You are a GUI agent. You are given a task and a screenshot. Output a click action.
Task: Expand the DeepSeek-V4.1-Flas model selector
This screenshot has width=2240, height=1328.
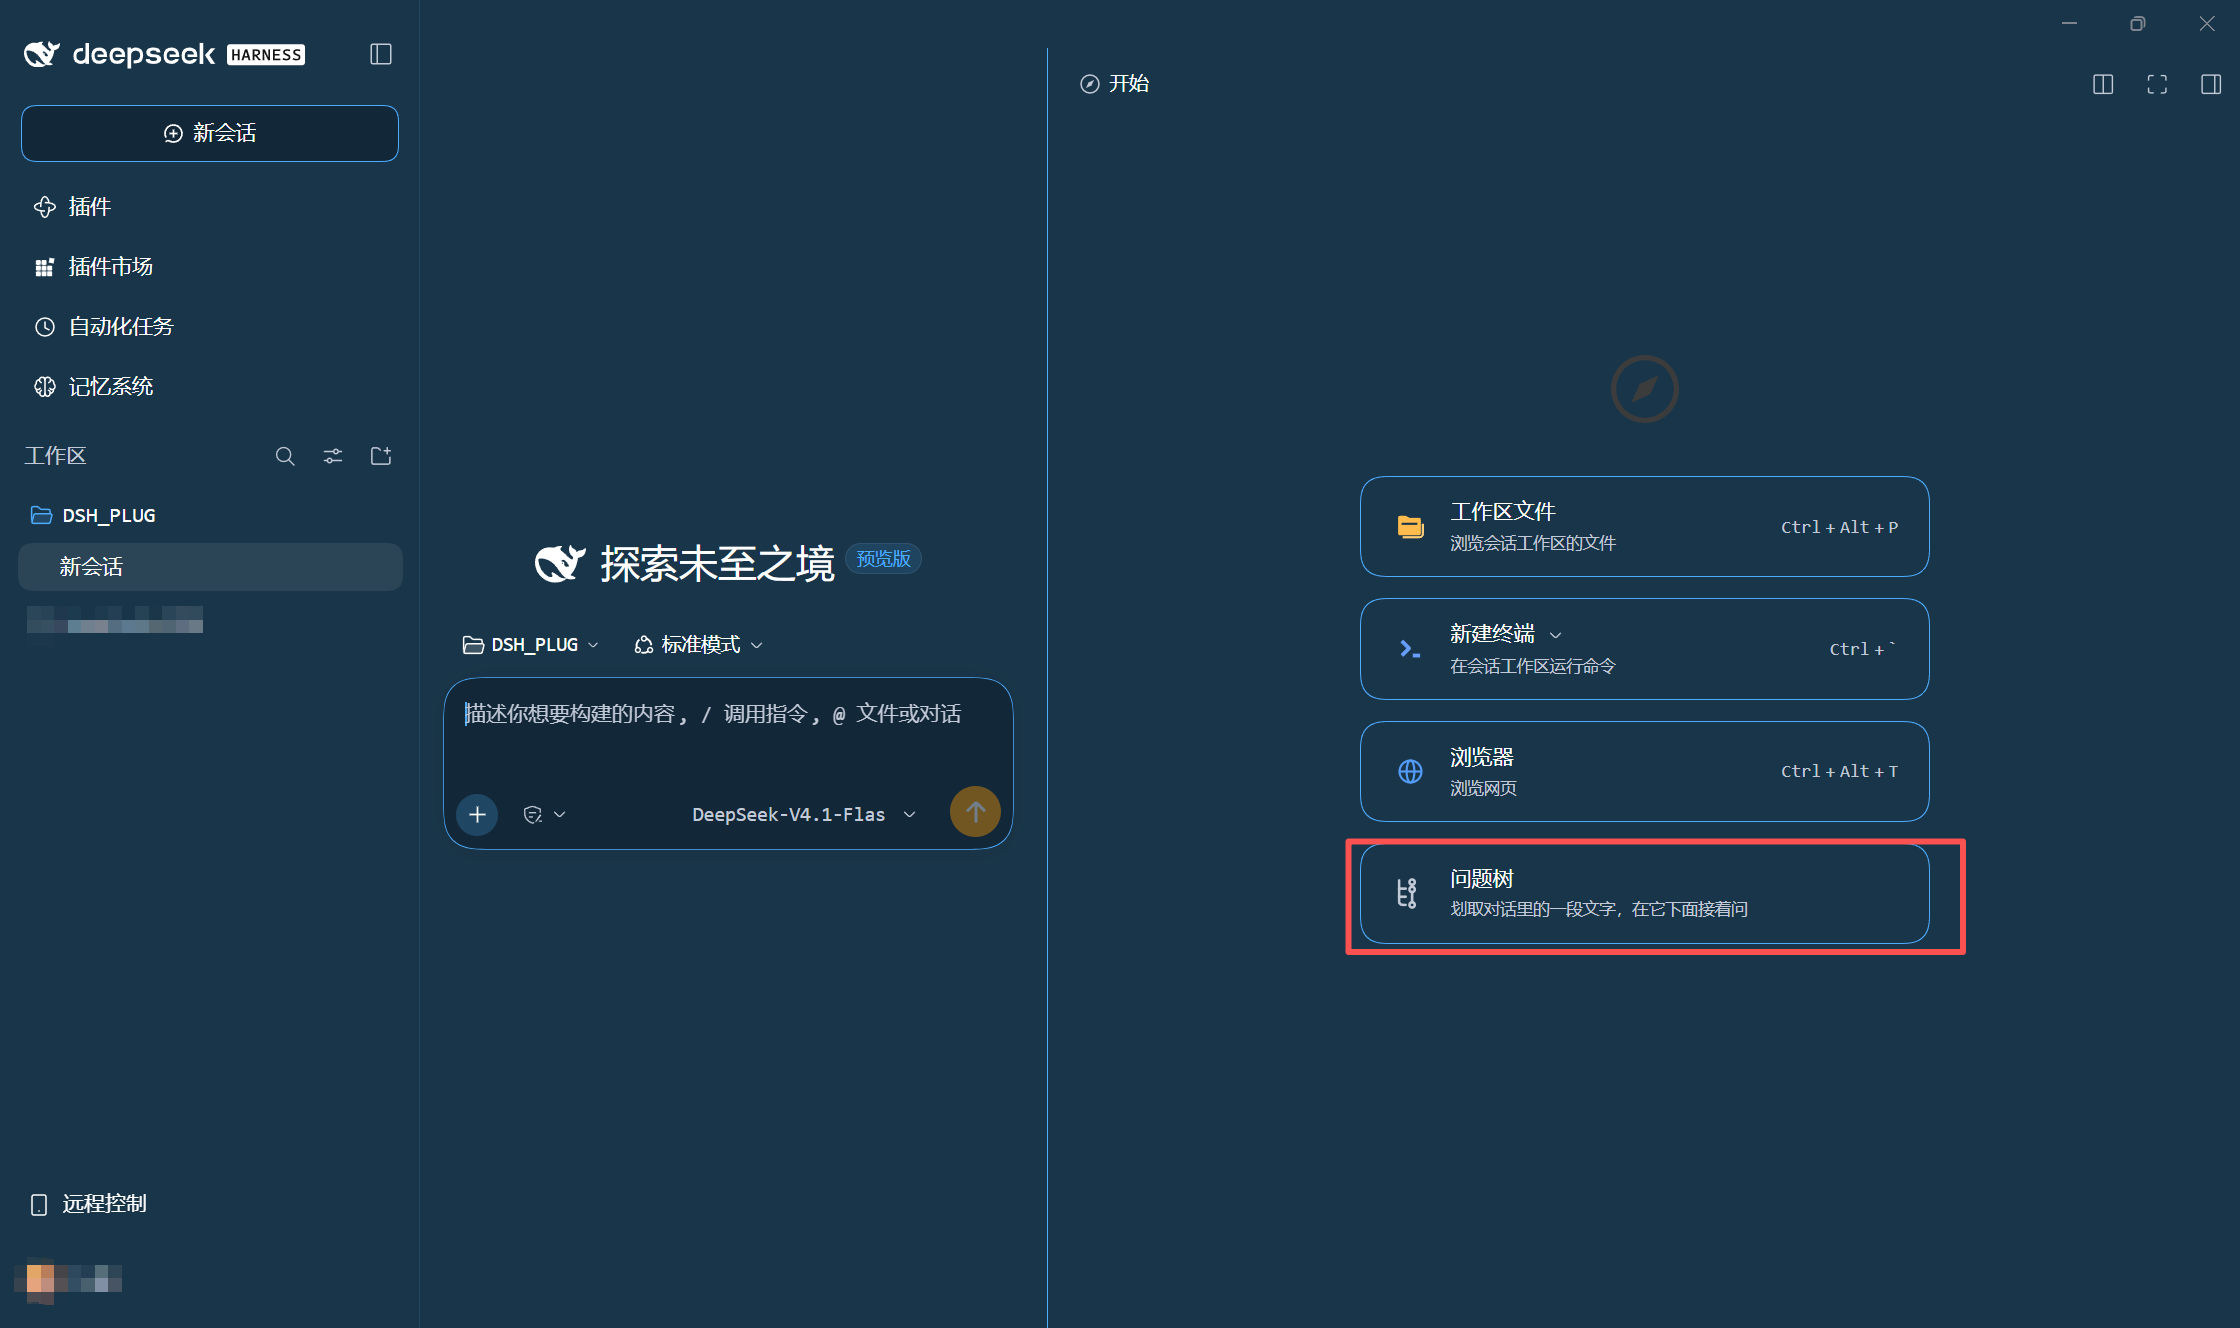pos(803,814)
